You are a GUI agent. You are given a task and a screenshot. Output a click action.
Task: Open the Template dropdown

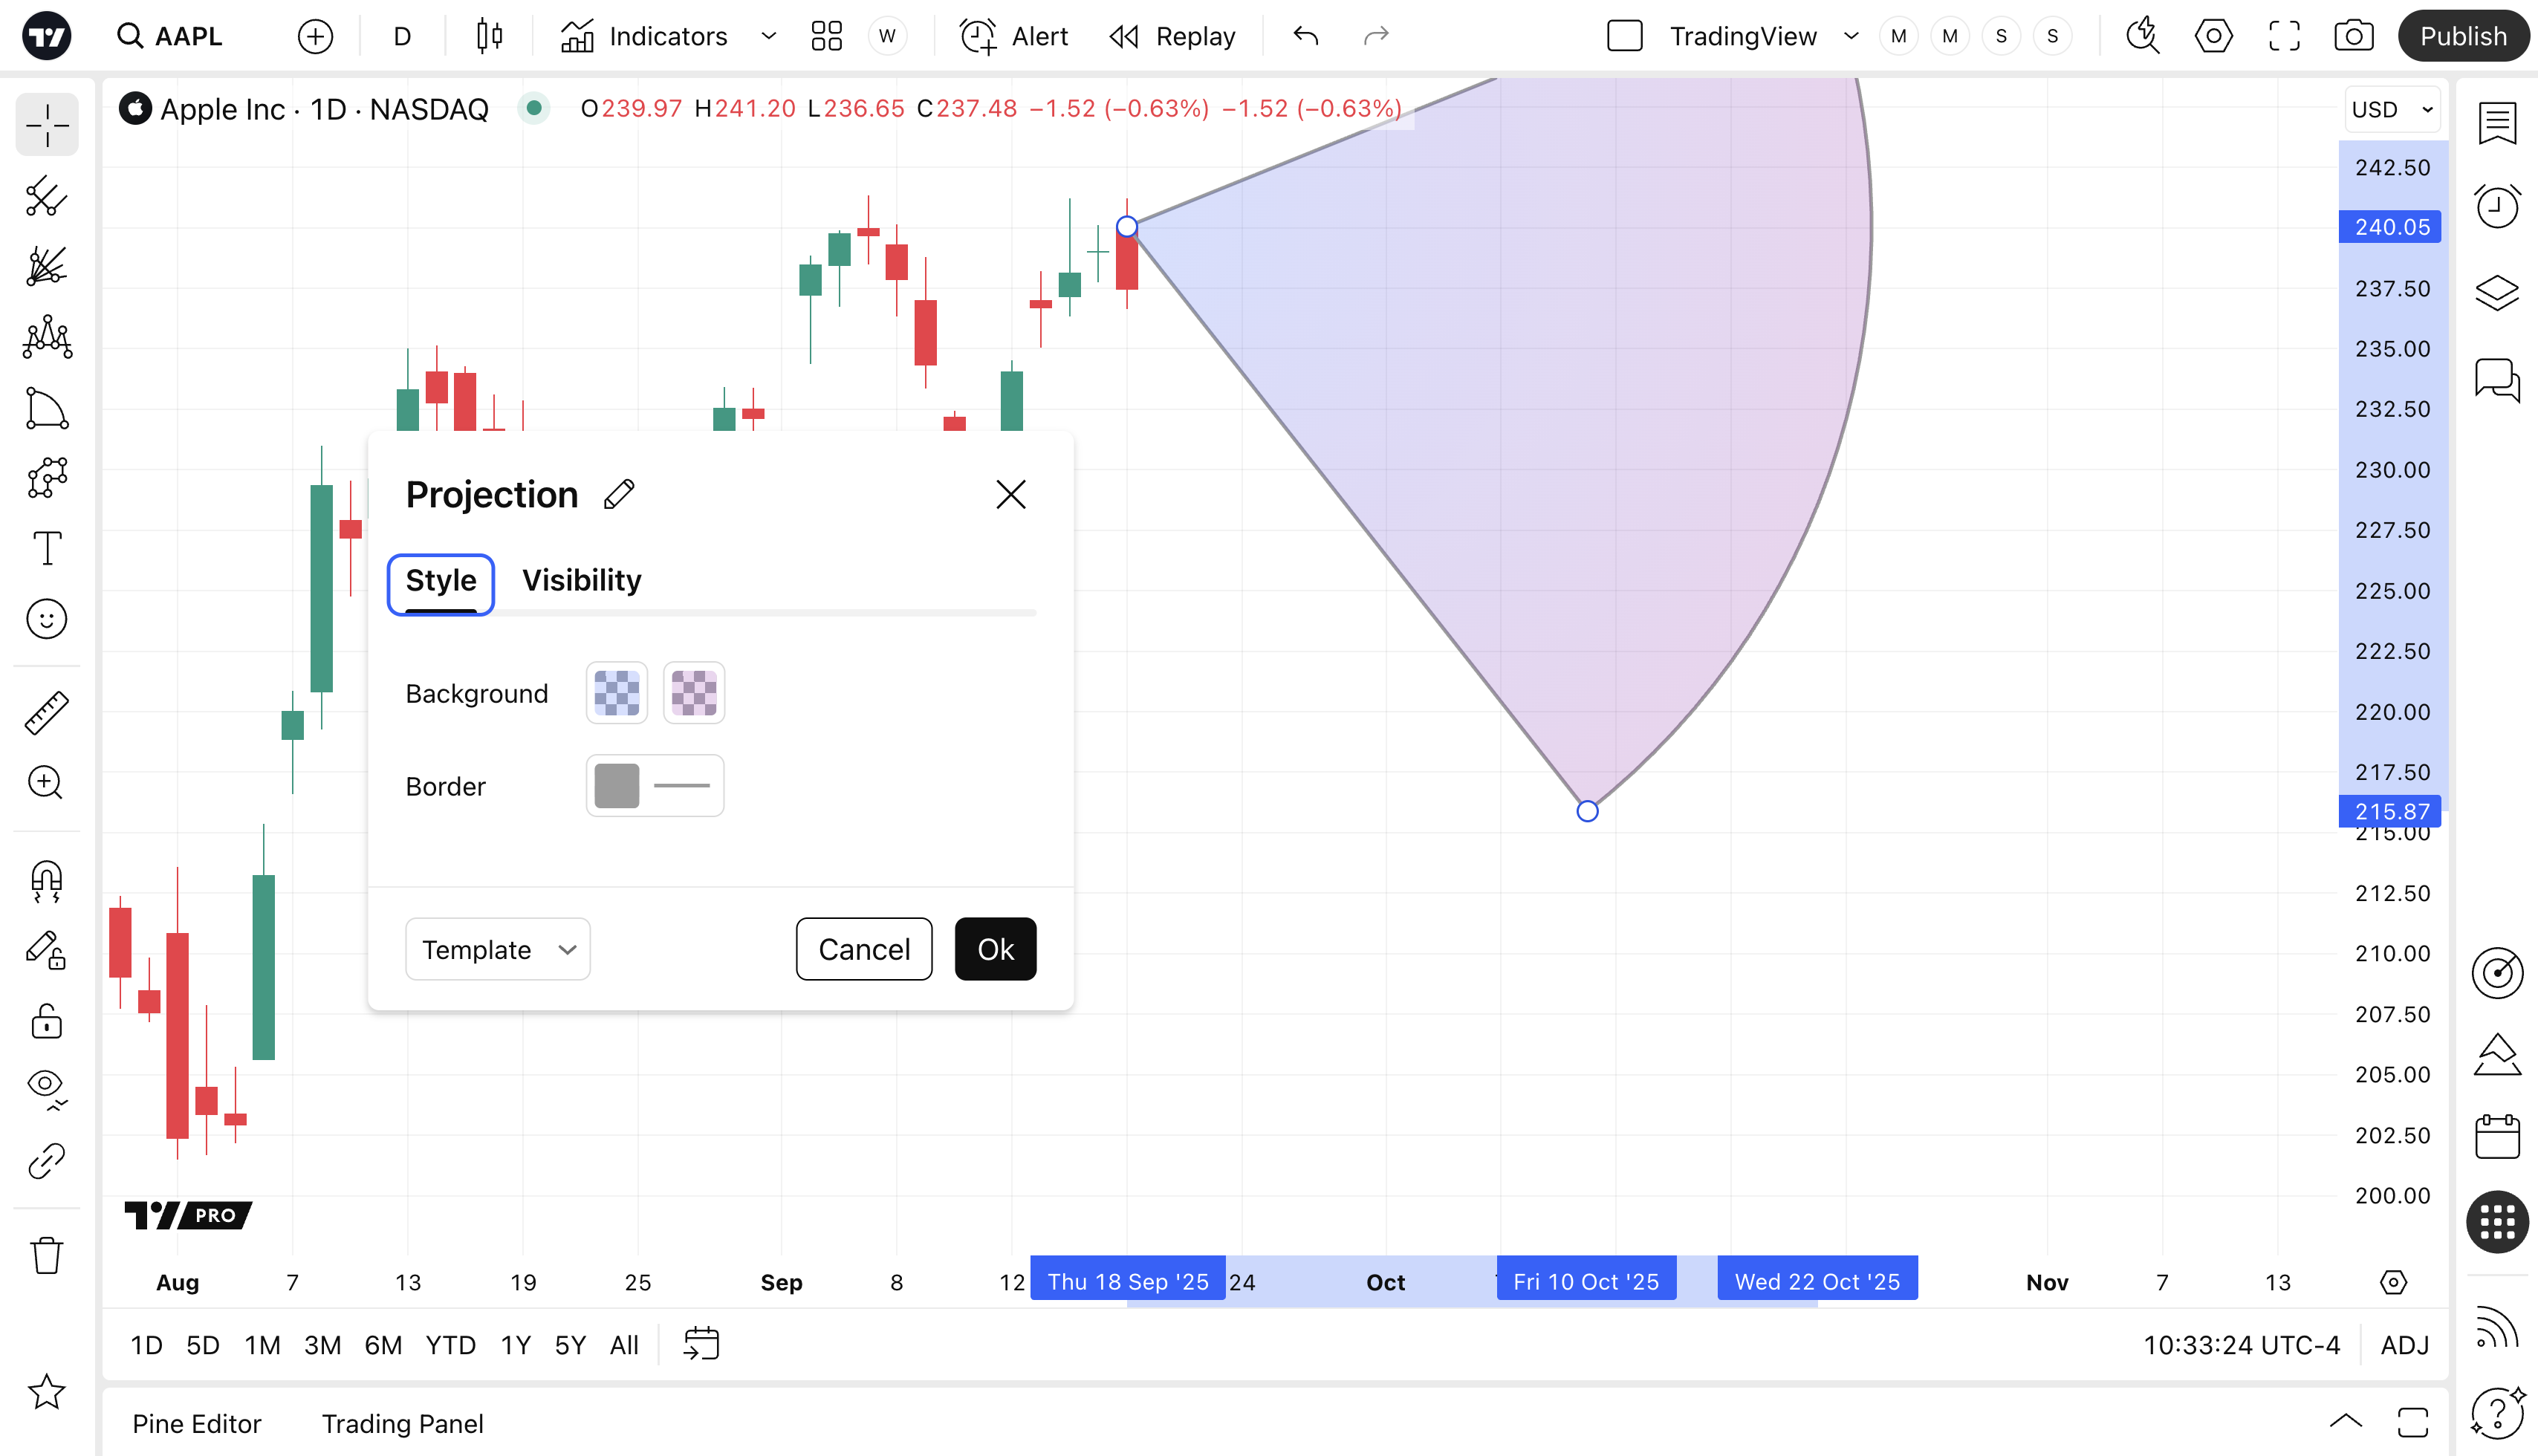tap(497, 949)
